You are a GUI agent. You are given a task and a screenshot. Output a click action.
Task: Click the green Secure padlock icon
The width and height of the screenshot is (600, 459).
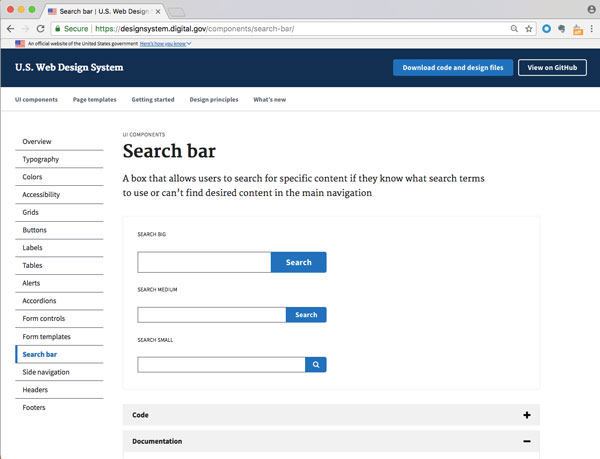(58, 29)
